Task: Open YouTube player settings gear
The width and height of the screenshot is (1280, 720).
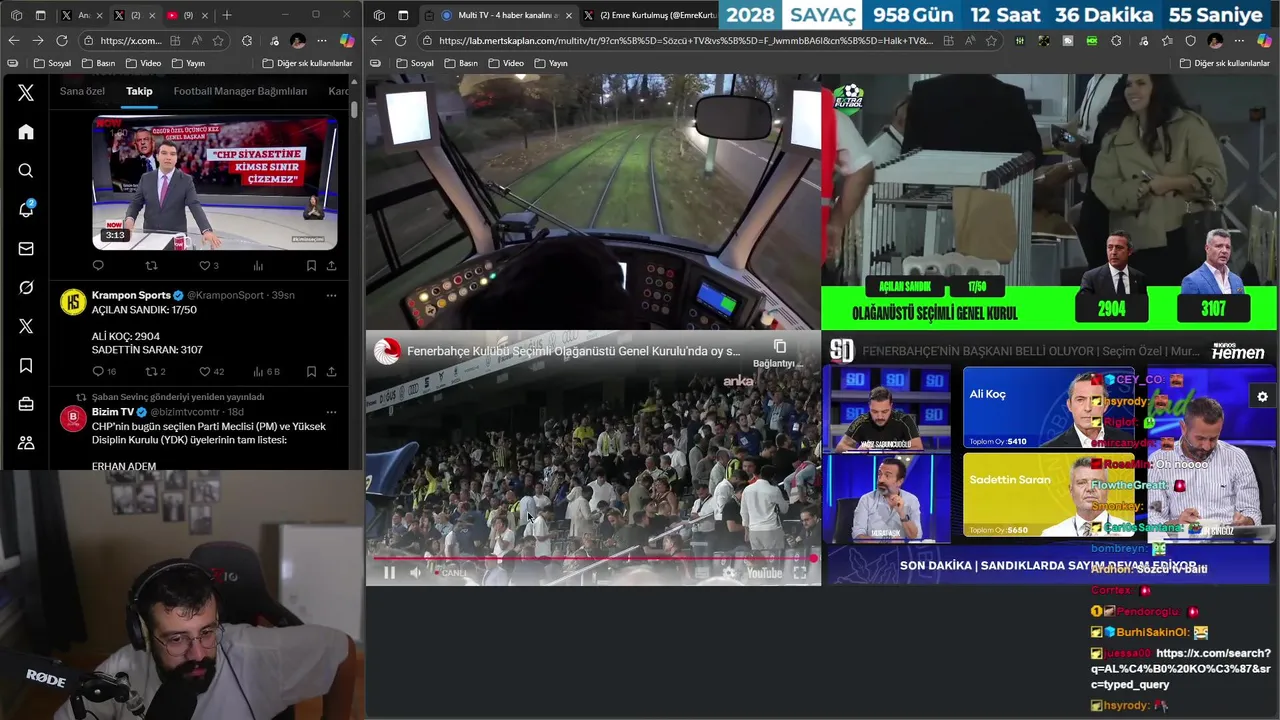Action: tap(729, 573)
